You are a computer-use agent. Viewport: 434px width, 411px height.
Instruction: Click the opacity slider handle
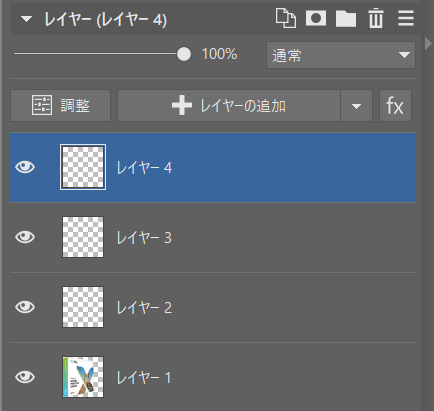point(184,54)
